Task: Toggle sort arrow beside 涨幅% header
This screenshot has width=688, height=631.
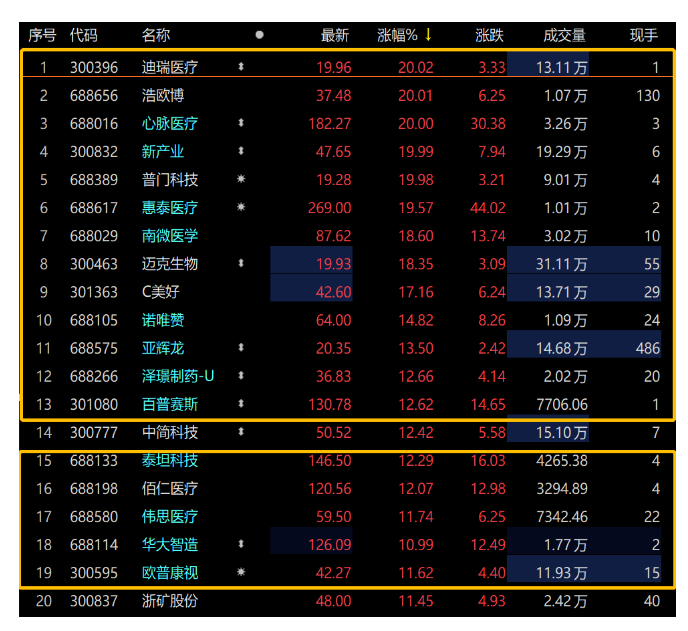Action: (428, 35)
